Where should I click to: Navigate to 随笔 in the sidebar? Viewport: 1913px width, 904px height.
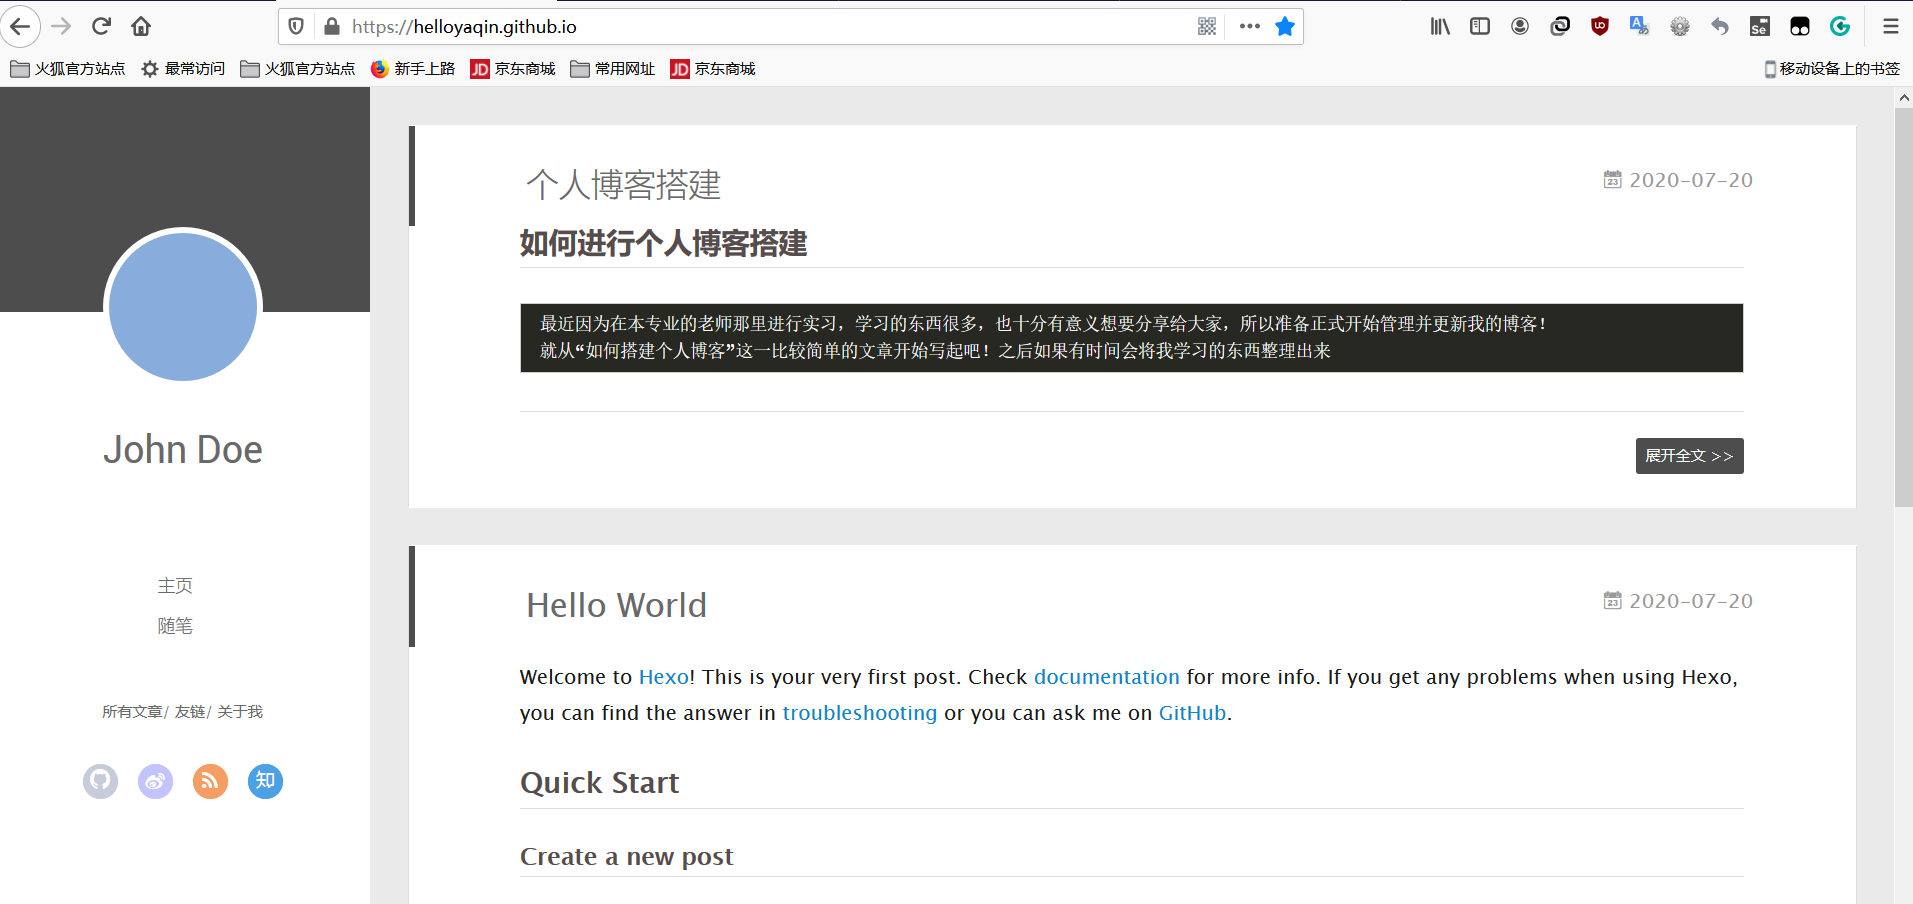175,626
